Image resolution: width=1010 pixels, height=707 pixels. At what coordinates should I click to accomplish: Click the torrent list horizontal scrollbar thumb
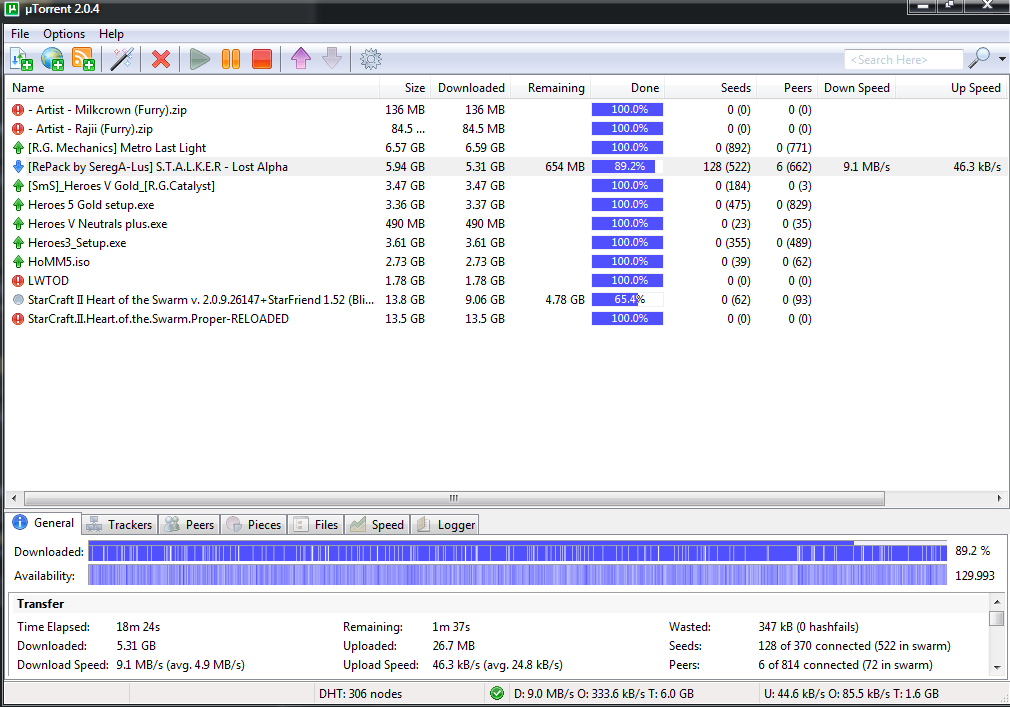pos(454,498)
